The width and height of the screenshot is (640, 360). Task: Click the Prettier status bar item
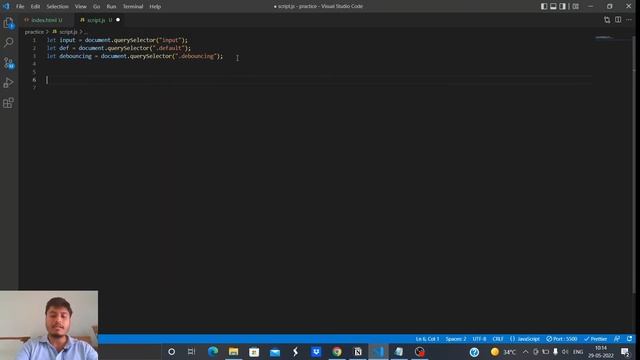[595, 339]
